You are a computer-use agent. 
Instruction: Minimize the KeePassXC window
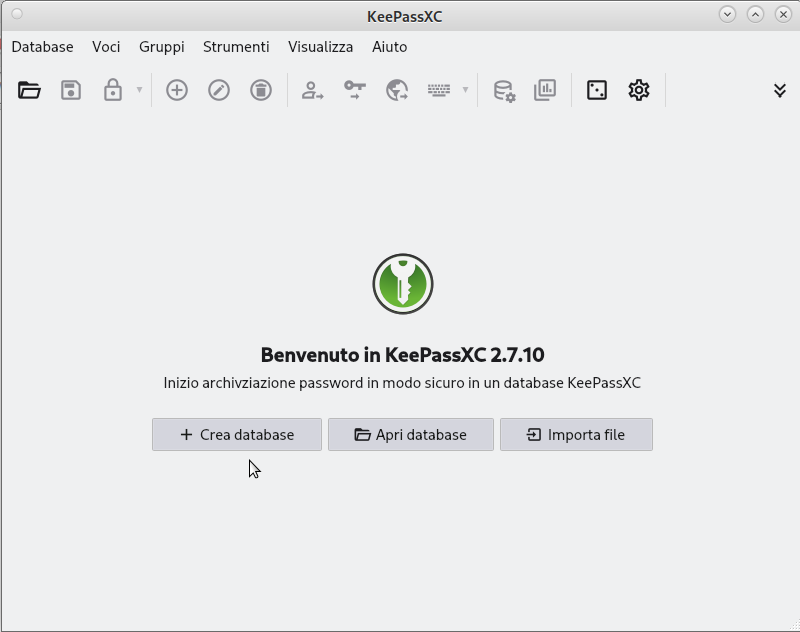tap(728, 14)
